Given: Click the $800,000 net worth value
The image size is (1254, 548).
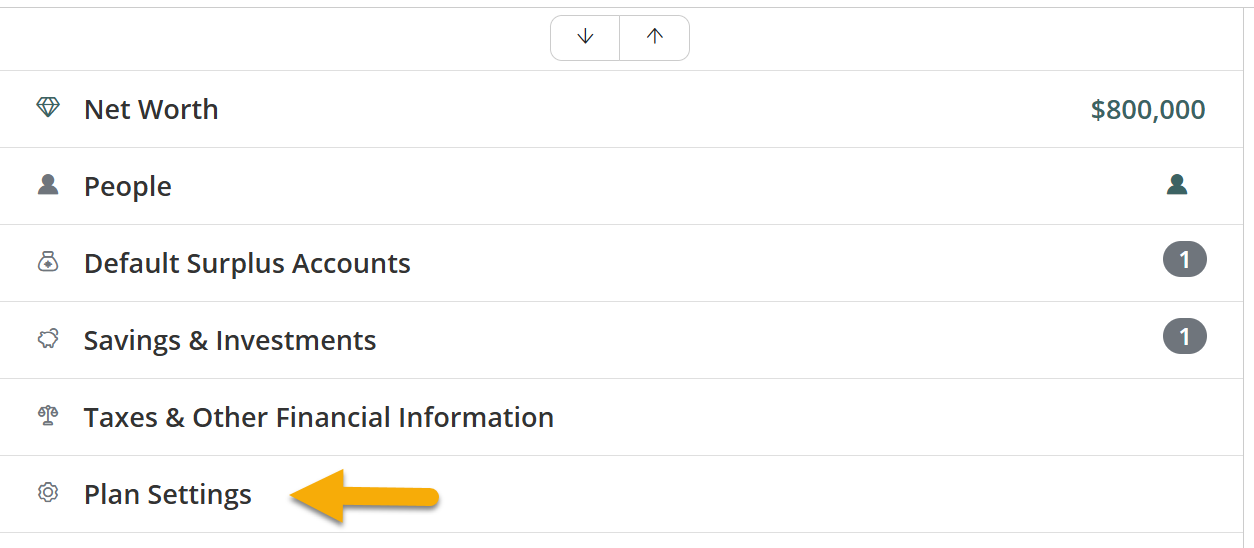Looking at the screenshot, I should pyautogui.click(x=1148, y=109).
